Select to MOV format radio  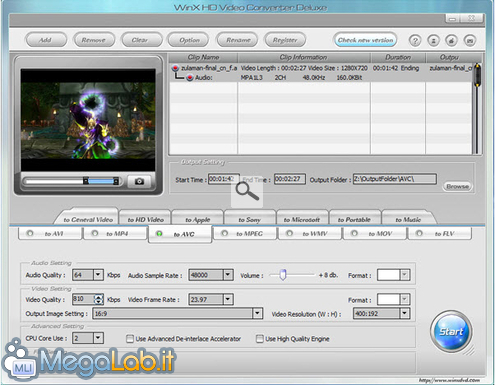click(x=355, y=233)
